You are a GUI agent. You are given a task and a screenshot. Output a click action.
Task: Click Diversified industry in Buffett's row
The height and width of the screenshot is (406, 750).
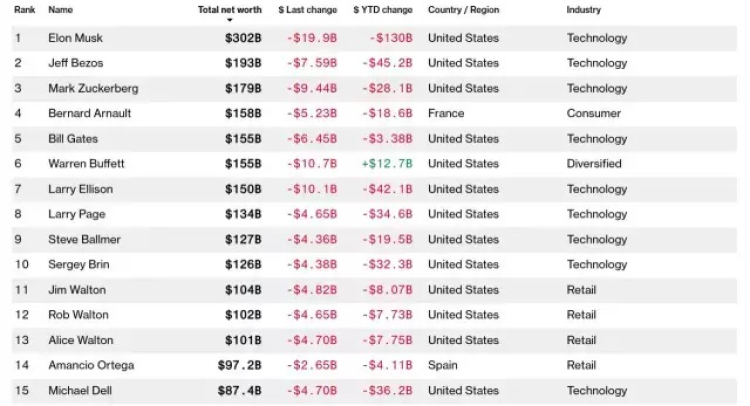594,164
